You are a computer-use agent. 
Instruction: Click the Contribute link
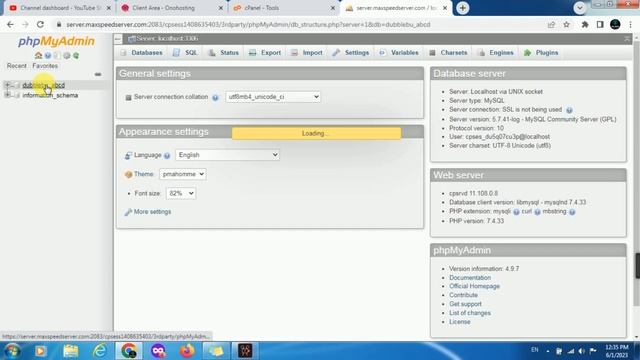point(463,295)
